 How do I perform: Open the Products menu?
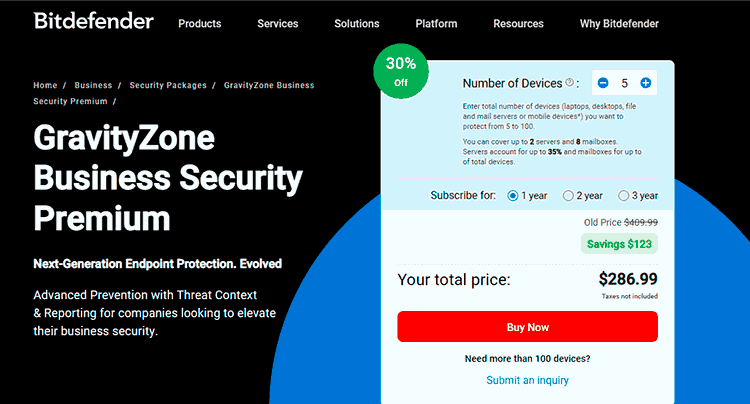(x=199, y=23)
